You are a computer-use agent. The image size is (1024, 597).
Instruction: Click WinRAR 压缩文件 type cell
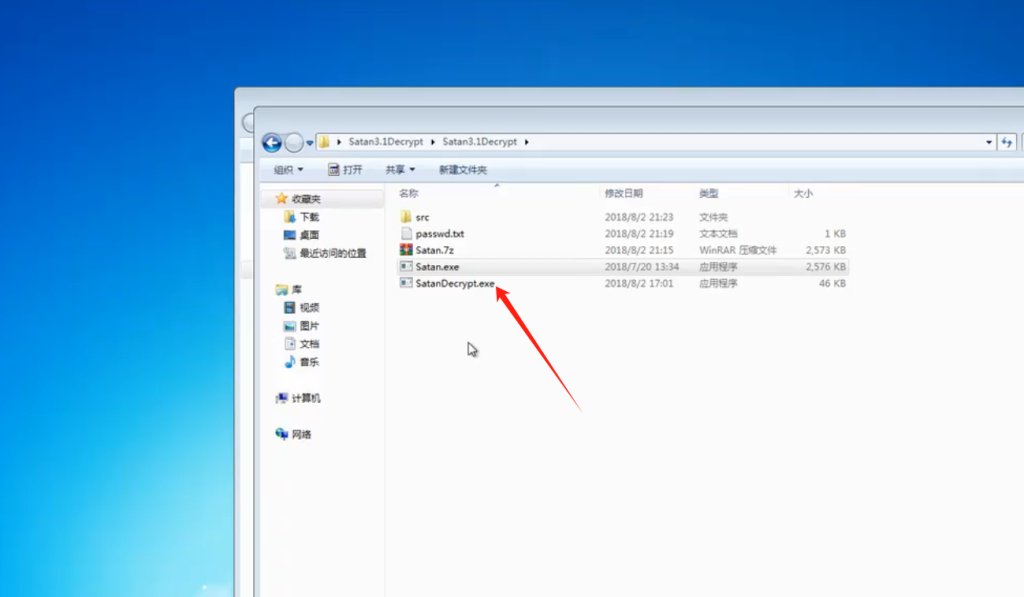coord(737,250)
